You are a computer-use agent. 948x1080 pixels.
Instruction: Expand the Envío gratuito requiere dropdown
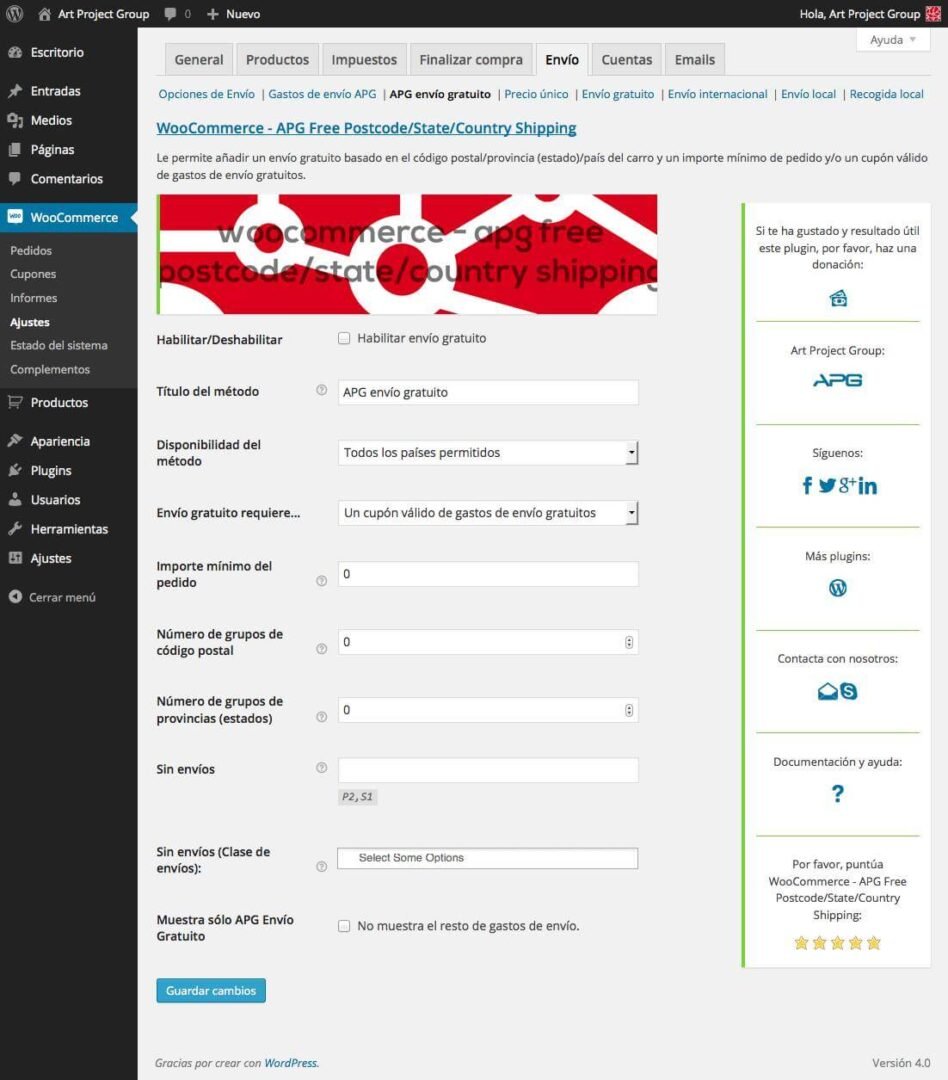(488, 513)
